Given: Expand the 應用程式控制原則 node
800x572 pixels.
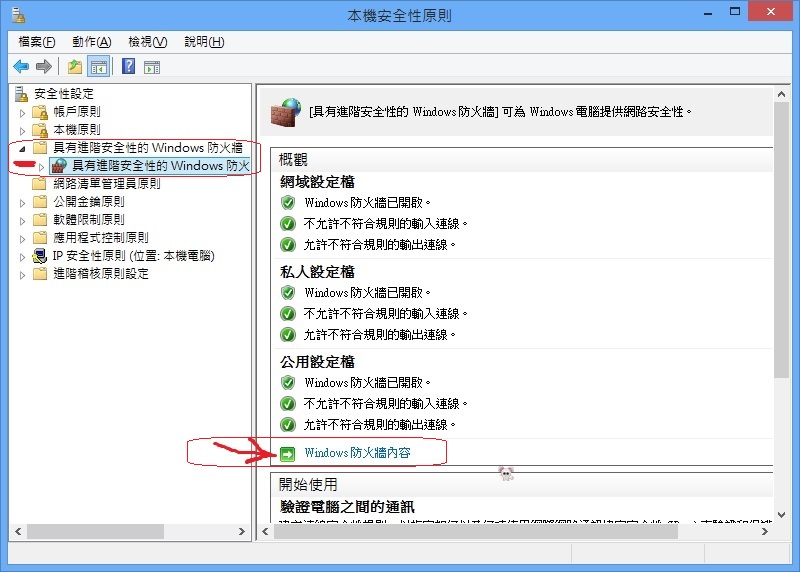Looking at the screenshot, I should pos(22,239).
